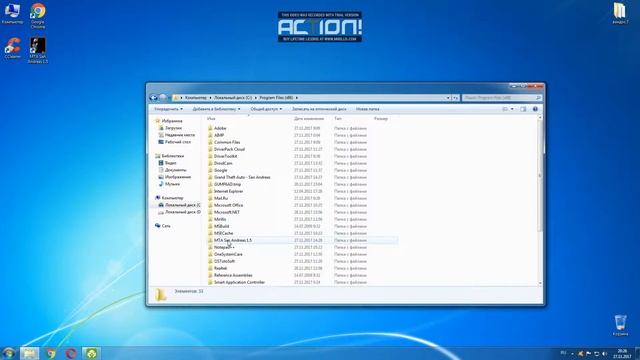Click the Корзина recycle bin icon
The height and width of the screenshot is (360, 640).
[x=620, y=325]
